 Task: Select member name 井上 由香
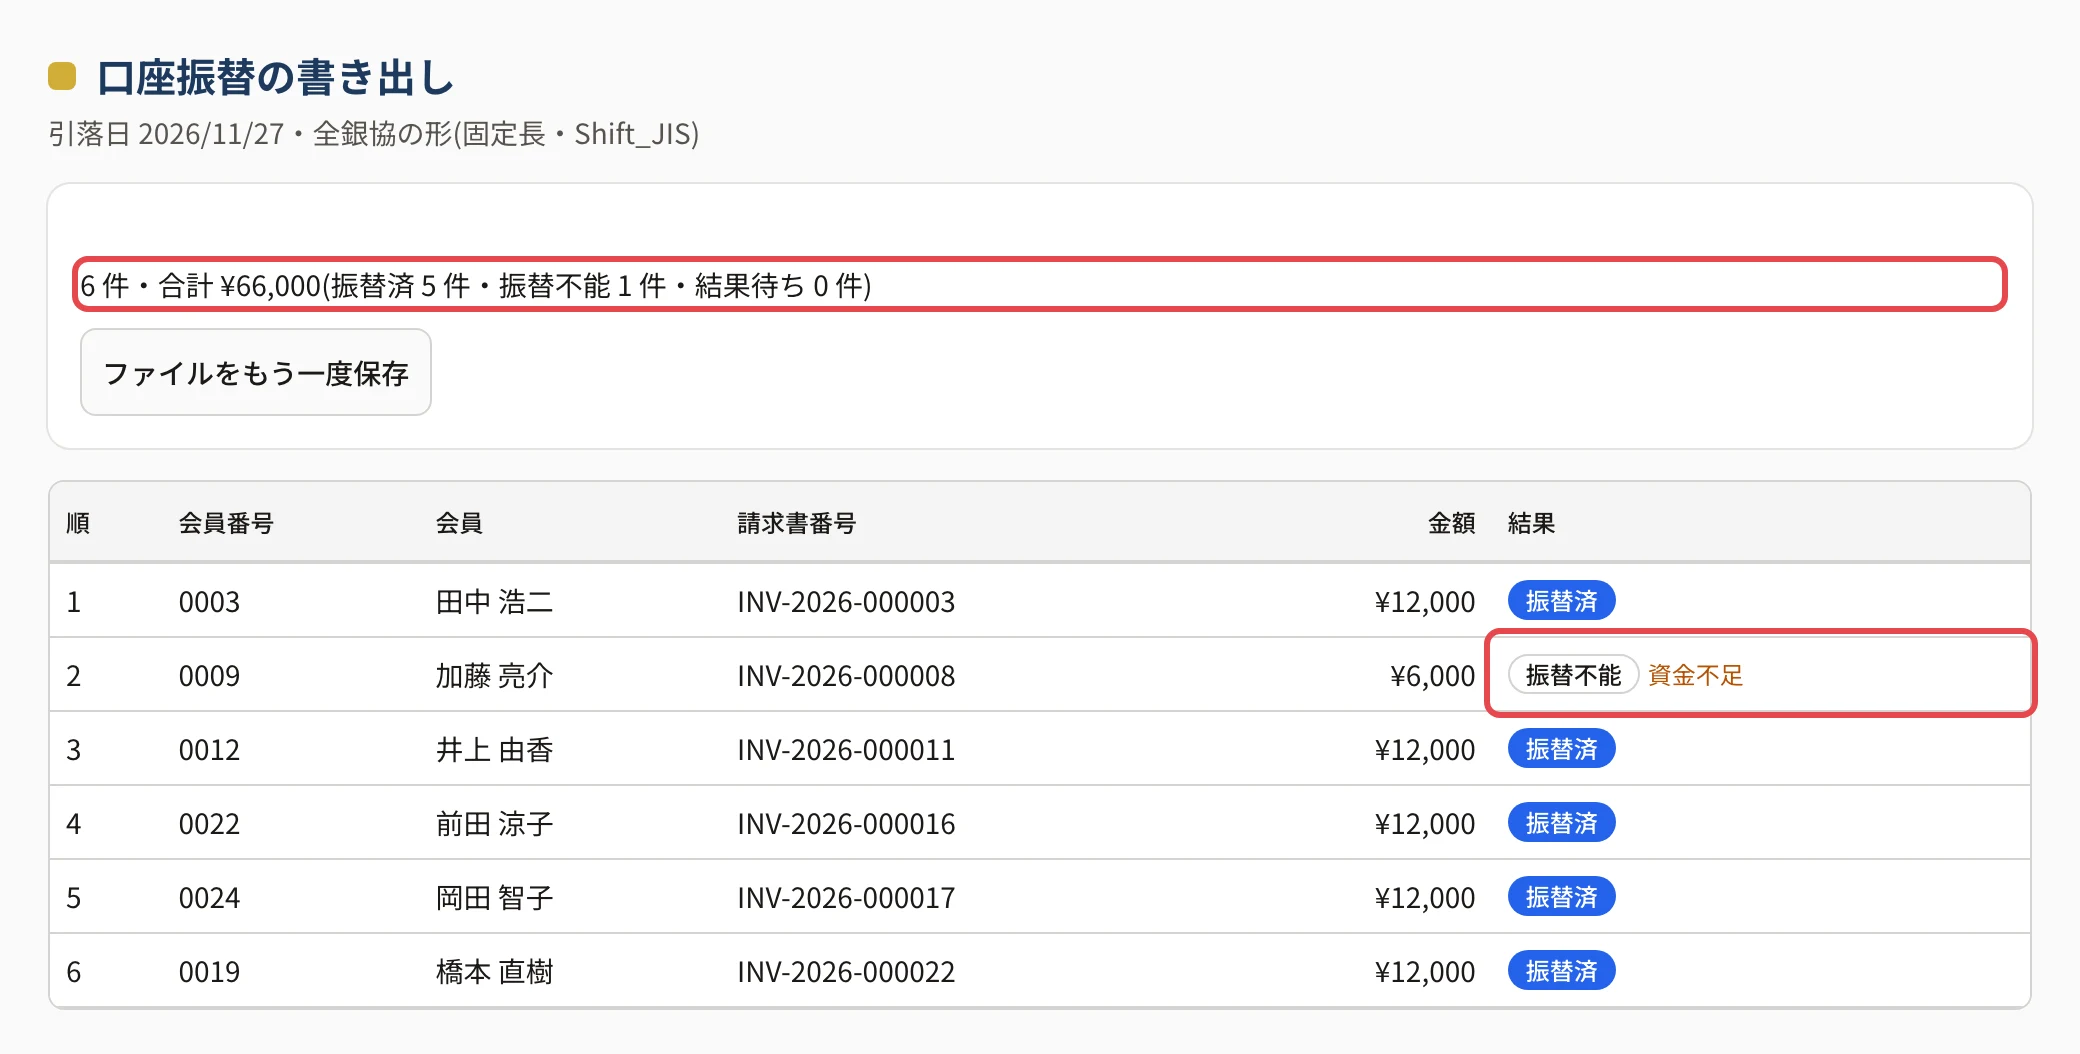point(494,750)
